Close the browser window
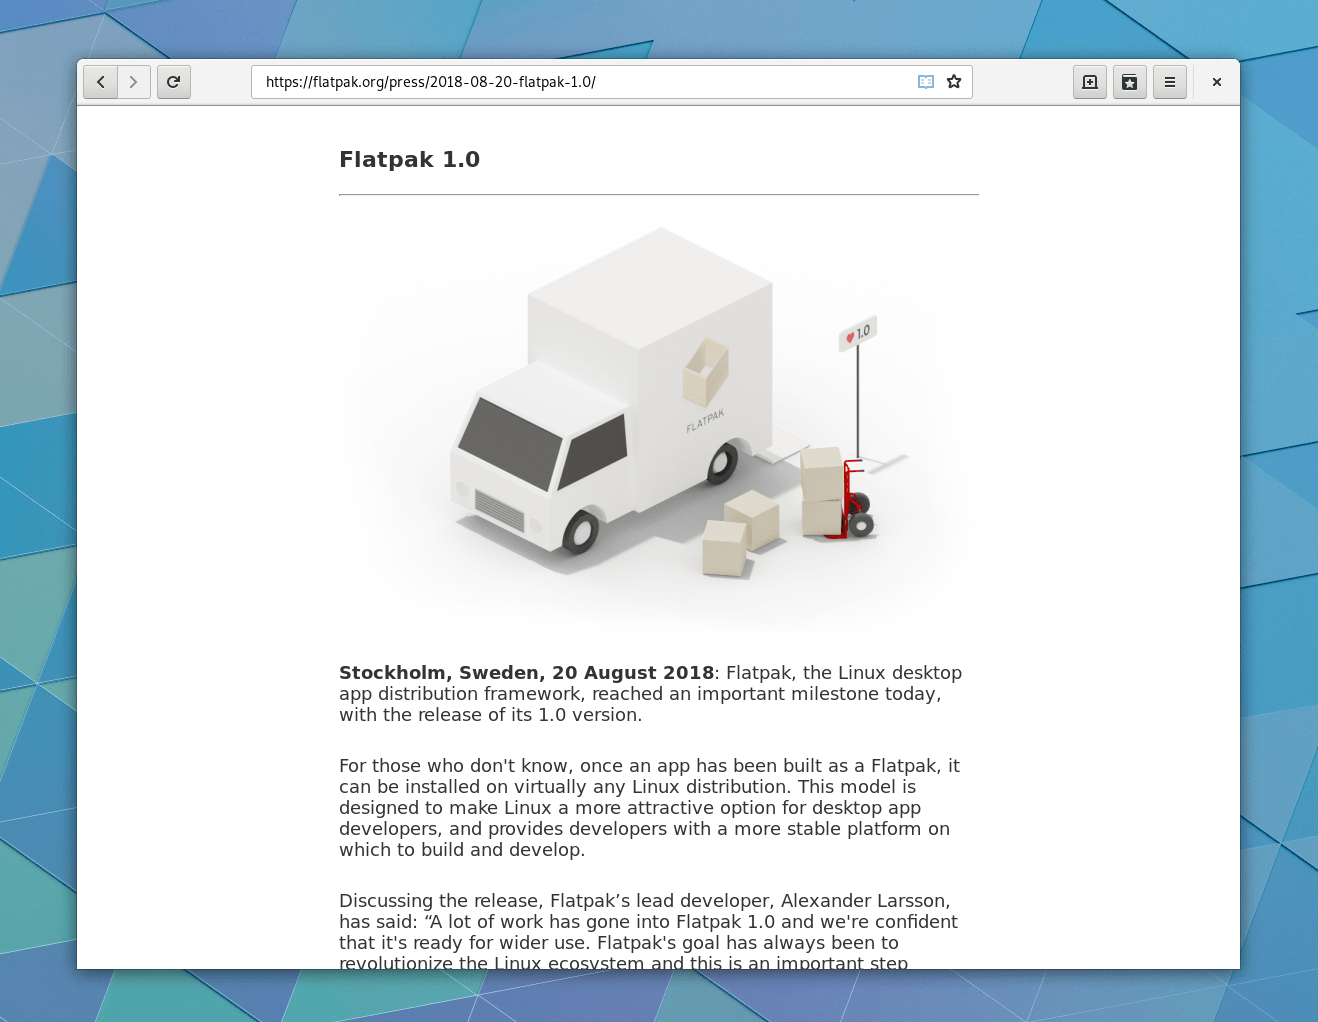Image resolution: width=1318 pixels, height=1022 pixels. click(1217, 82)
